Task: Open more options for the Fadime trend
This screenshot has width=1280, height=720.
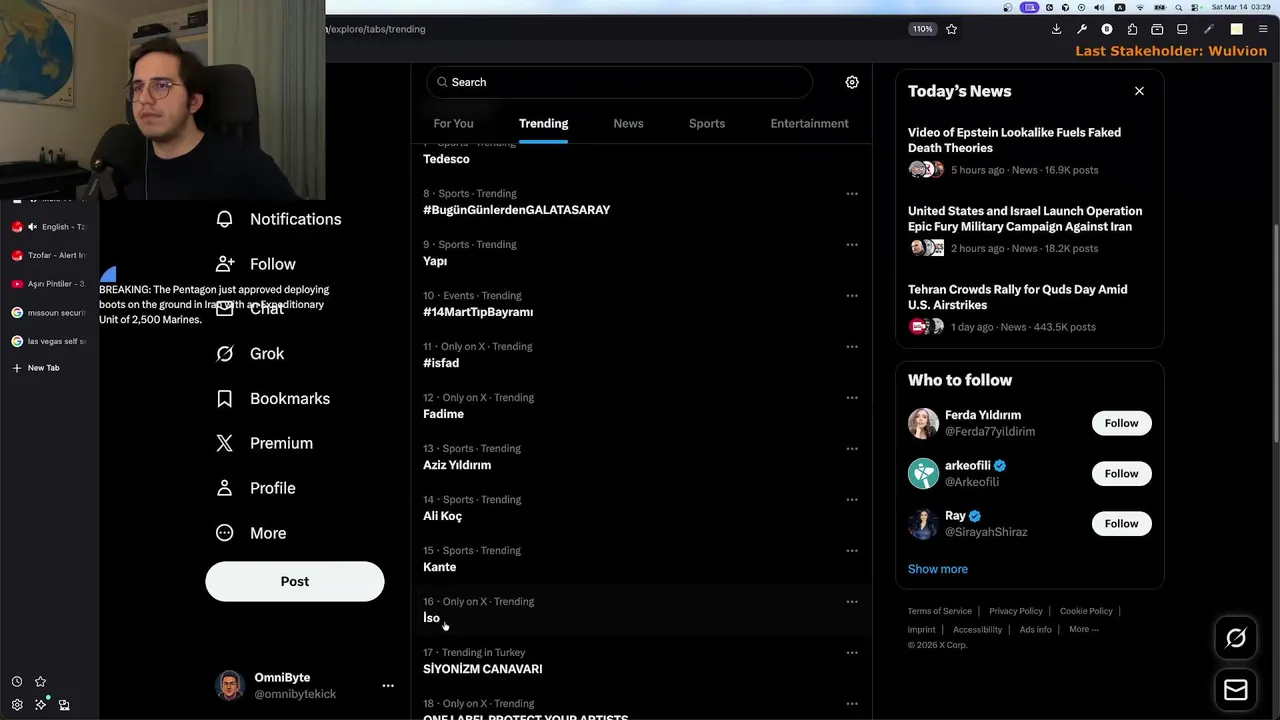Action: [852, 398]
